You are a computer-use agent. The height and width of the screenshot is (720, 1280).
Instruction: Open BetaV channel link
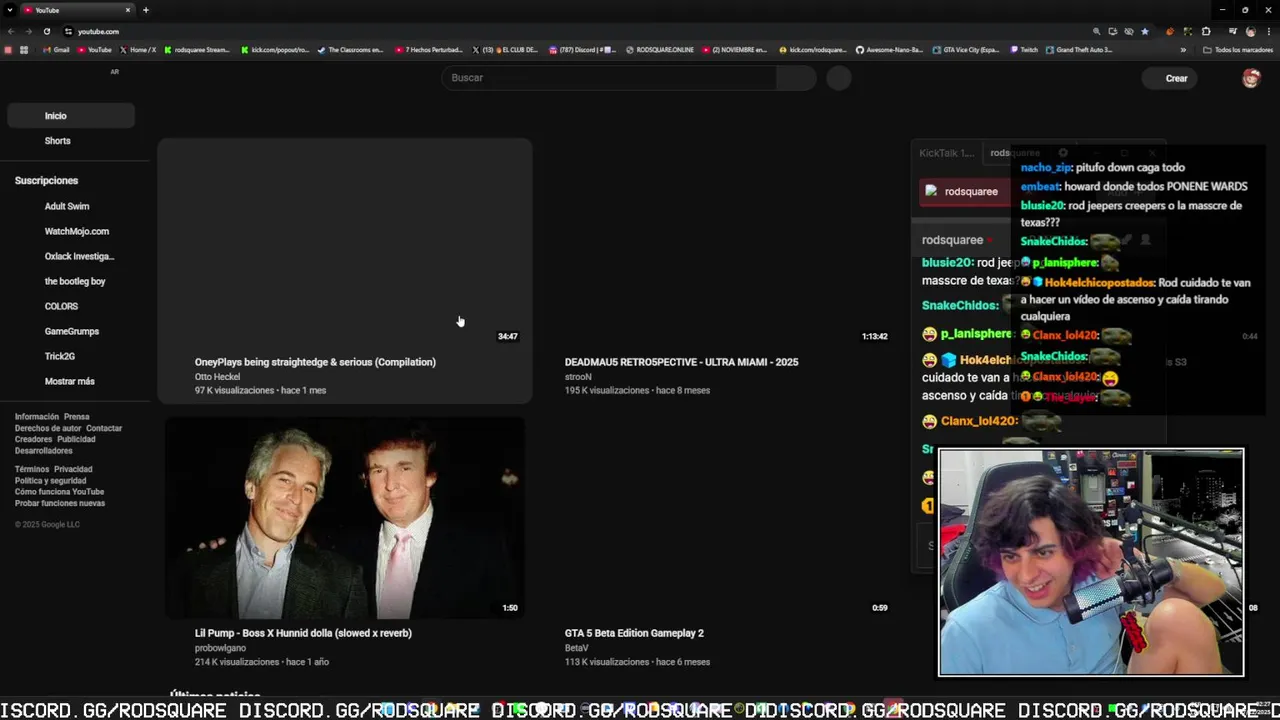pyautogui.click(x=576, y=648)
